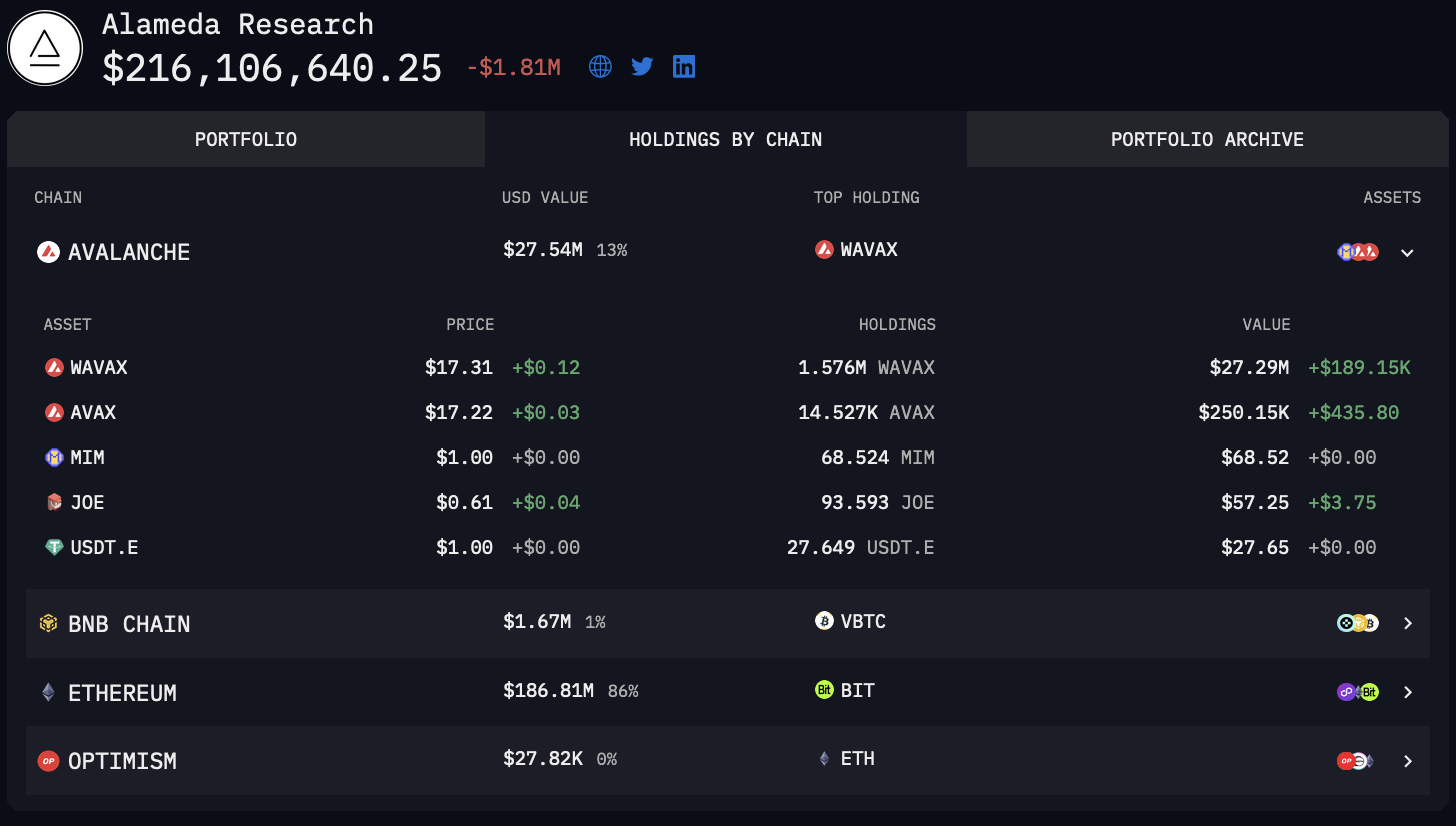This screenshot has height=826, width=1456.
Task: Click the -$1.81M change value
Action: [x=513, y=68]
